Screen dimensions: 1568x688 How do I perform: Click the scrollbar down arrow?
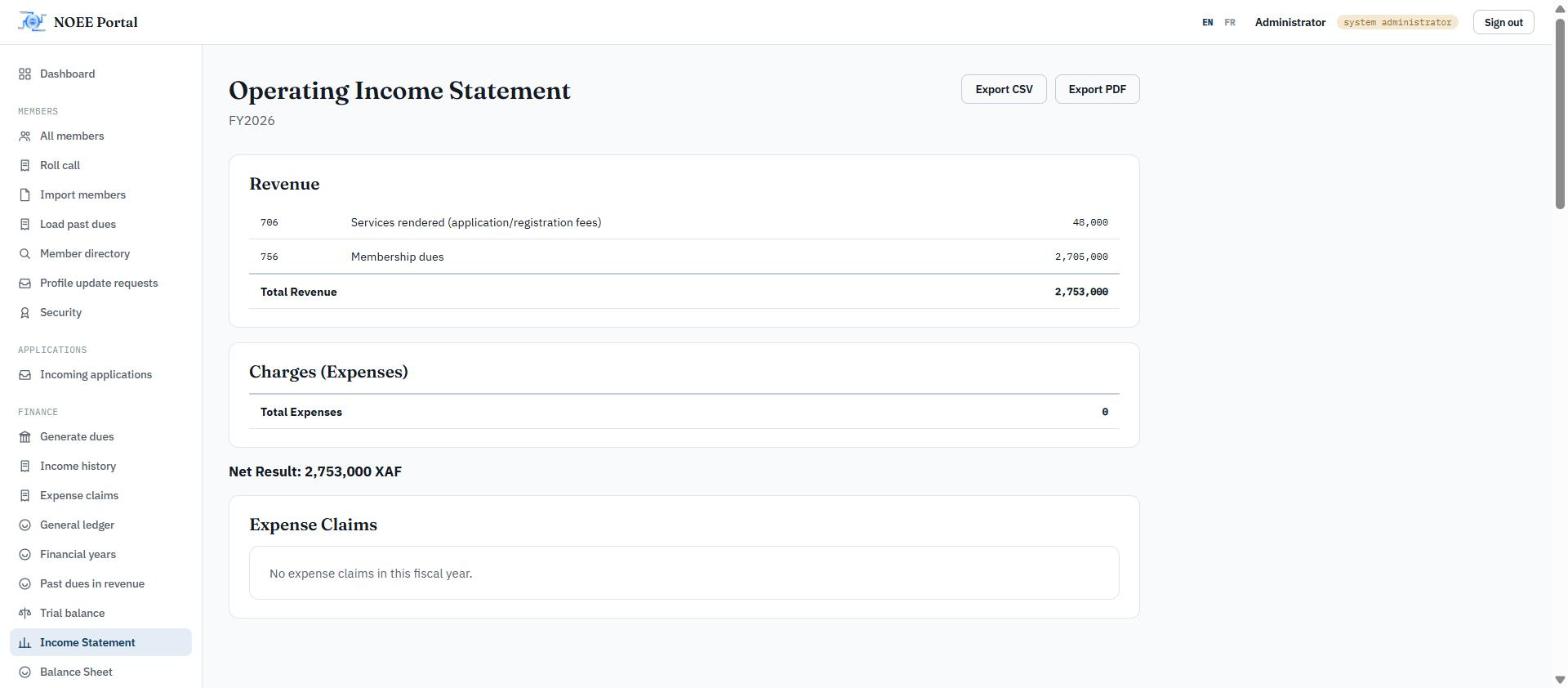[x=1560, y=680]
